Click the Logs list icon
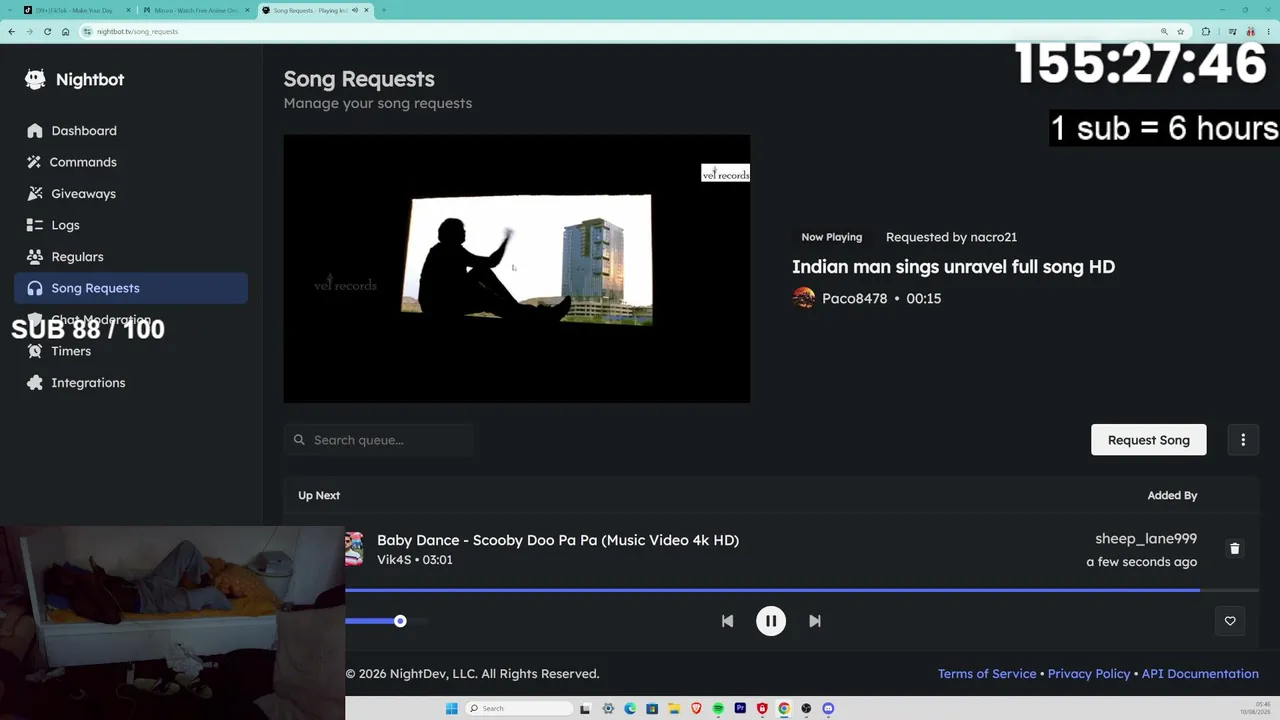1280x720 pixels. pos(35,225)
